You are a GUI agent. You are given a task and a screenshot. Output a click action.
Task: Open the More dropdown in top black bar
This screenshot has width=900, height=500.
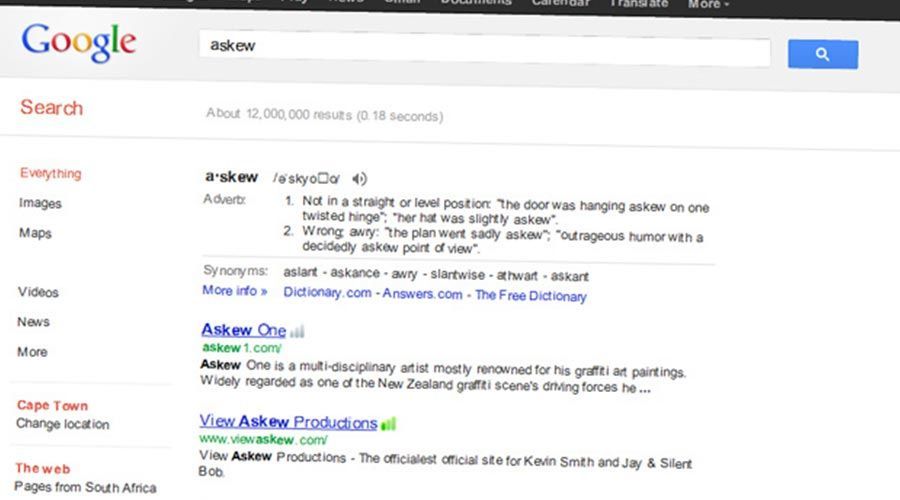(708, 4)
